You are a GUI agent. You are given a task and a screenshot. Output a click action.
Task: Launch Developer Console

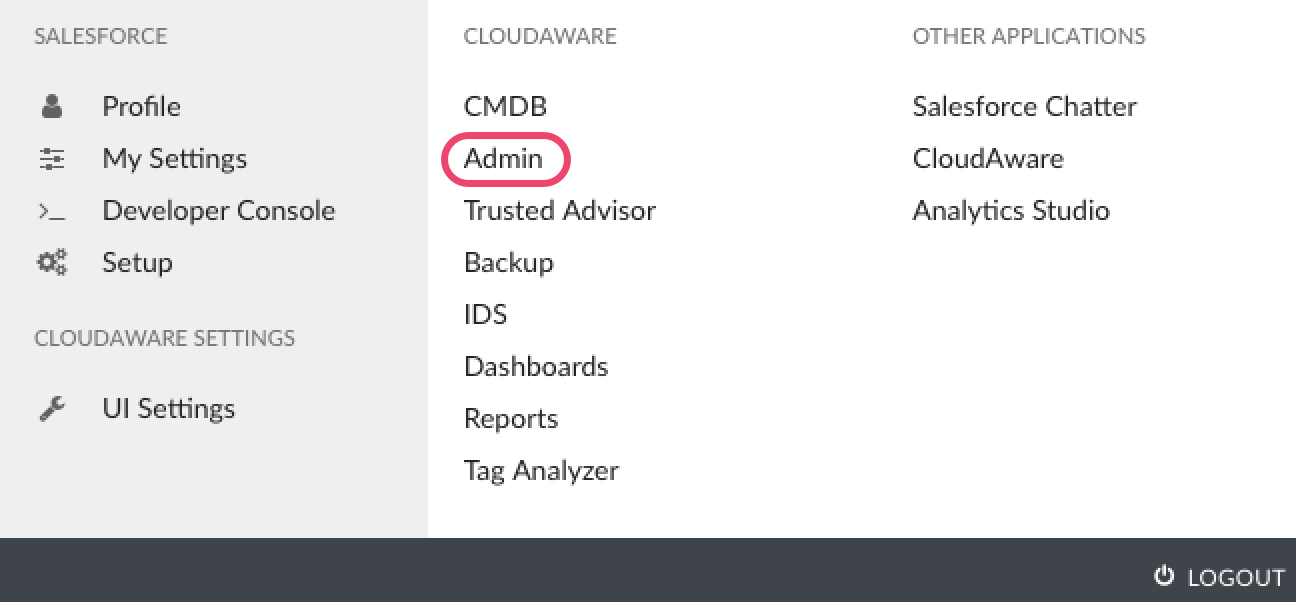point(219,211)
